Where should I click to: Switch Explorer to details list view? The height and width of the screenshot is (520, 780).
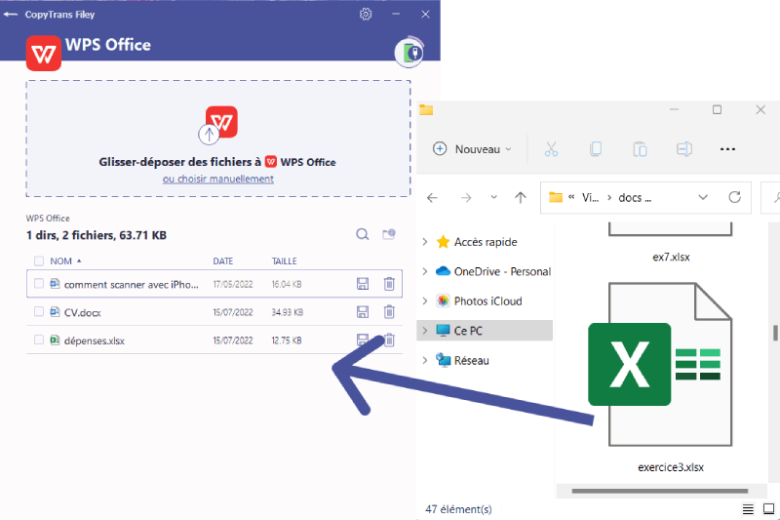click(748, 509)
